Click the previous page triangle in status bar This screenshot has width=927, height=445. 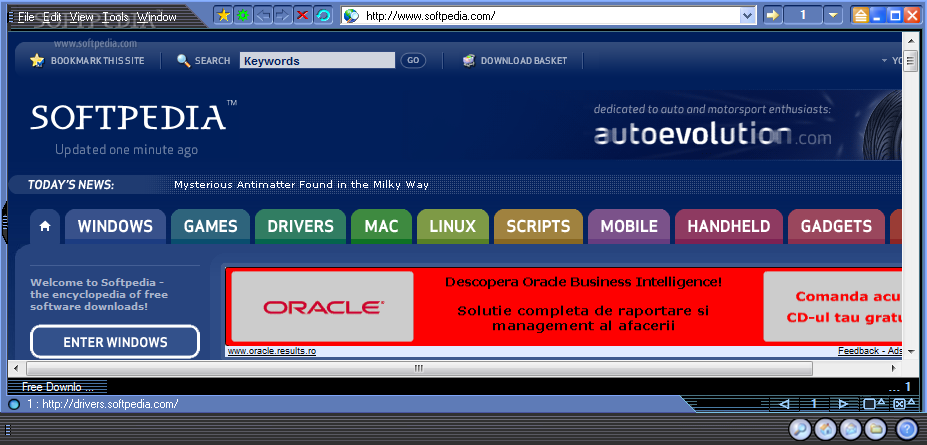tap(785, 404)
